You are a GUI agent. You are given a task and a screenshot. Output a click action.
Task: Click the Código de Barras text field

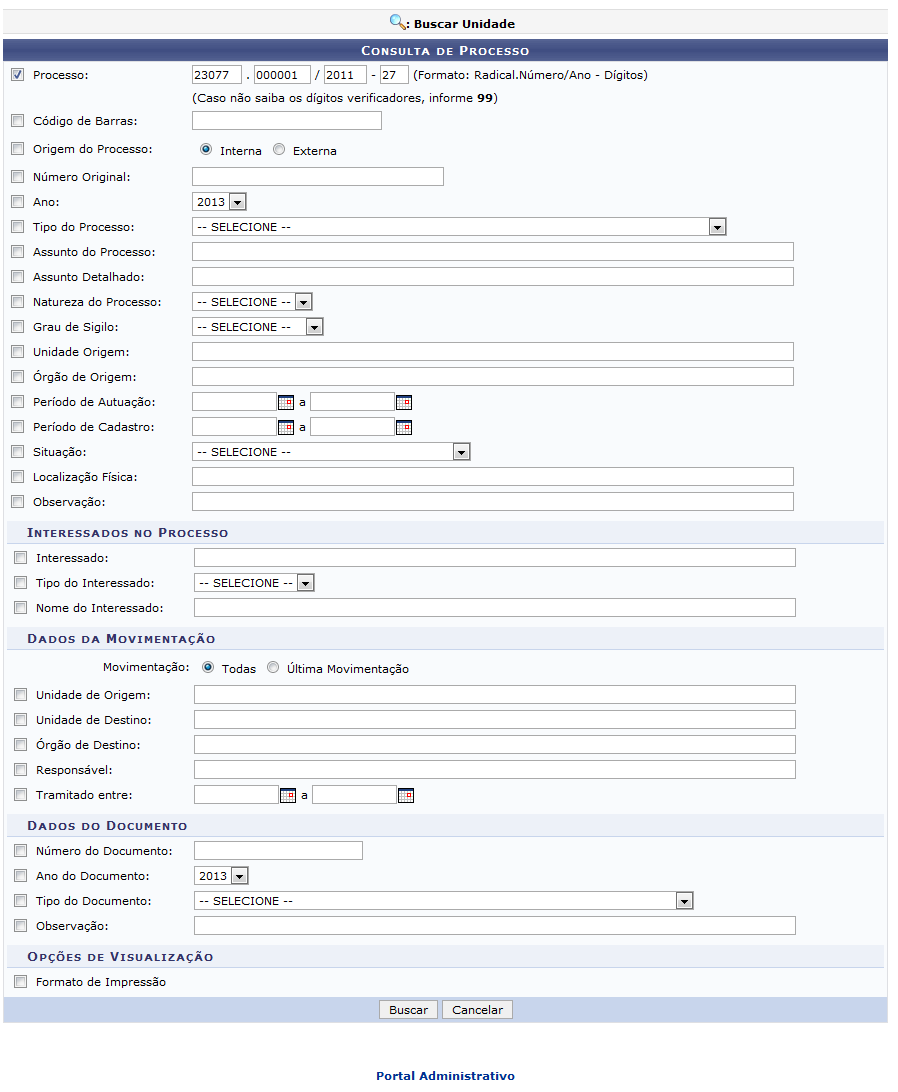[x=287, y=121]
